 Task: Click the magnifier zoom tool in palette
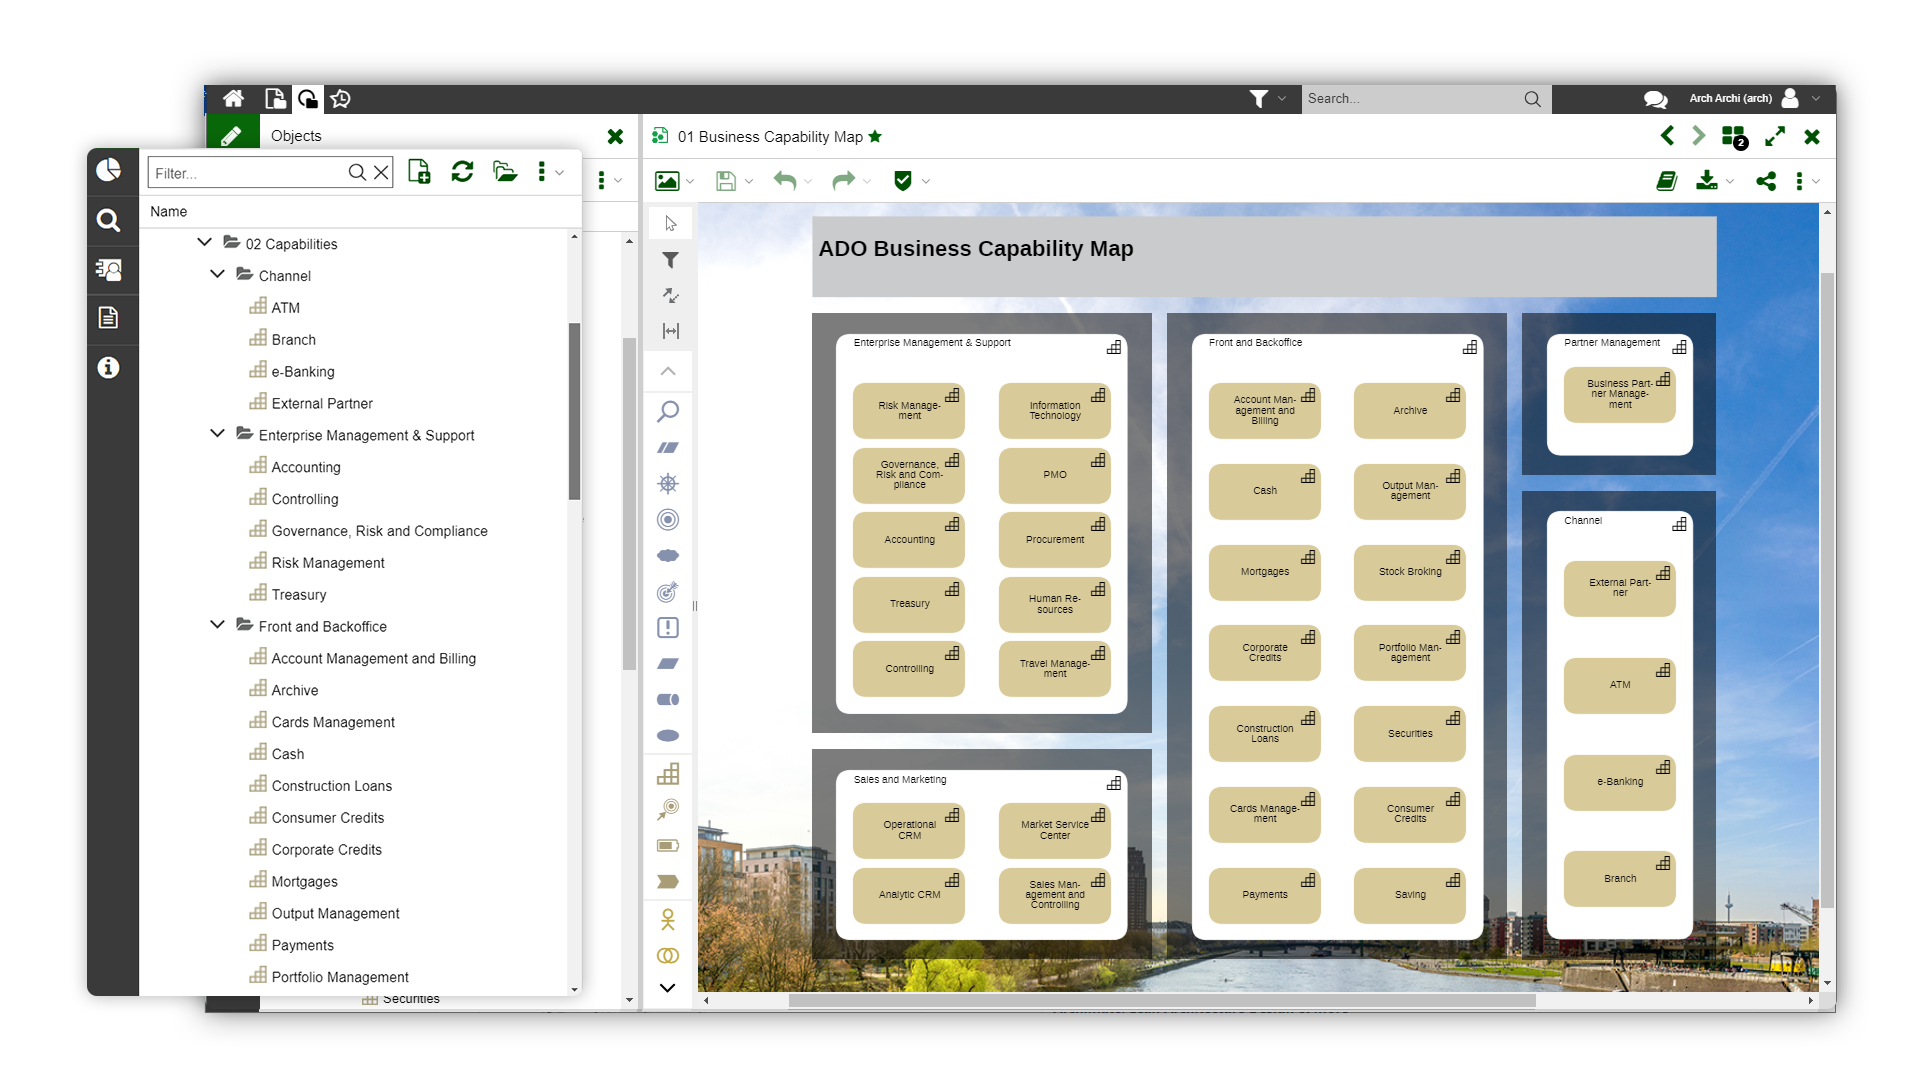click(668, 411)
